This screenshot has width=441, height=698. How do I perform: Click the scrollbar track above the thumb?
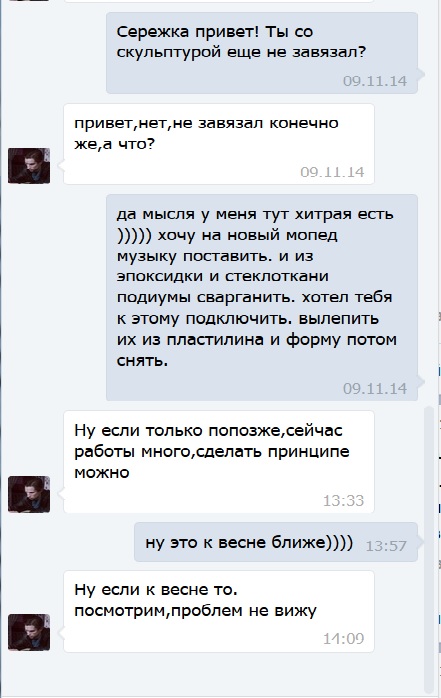point(429,200)
